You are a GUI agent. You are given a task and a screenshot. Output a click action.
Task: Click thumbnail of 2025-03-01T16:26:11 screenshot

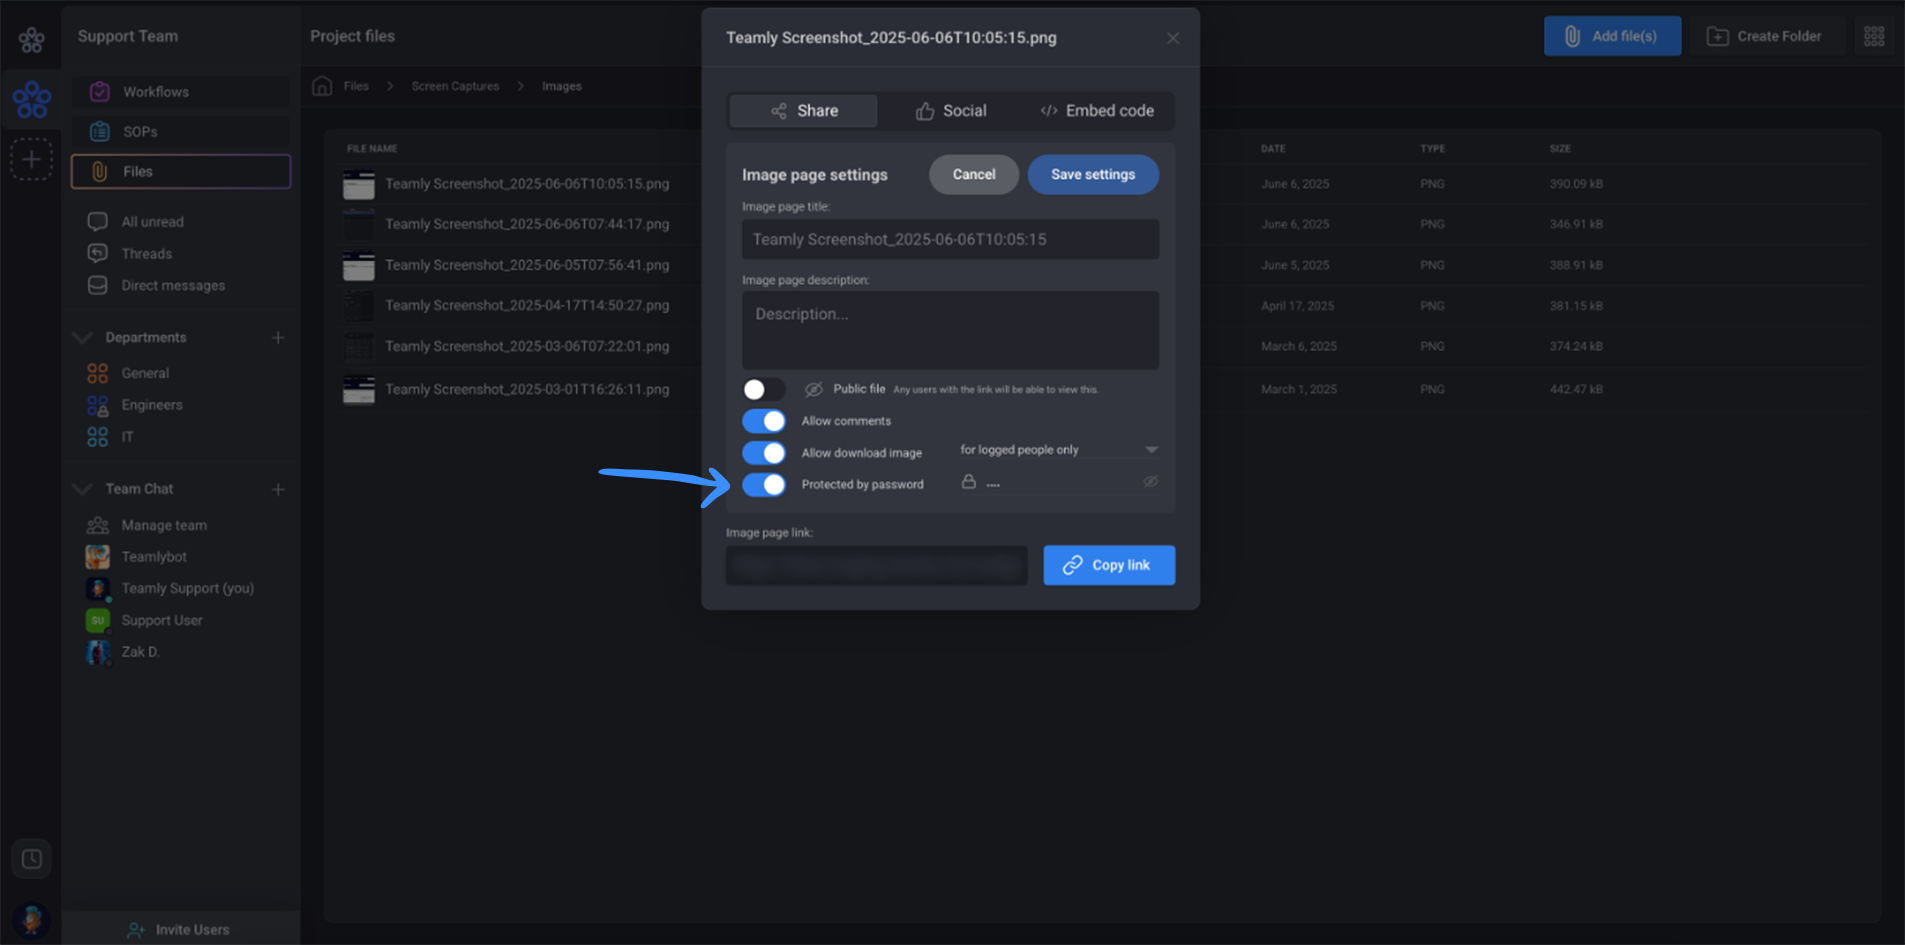[x=359, y=390]
